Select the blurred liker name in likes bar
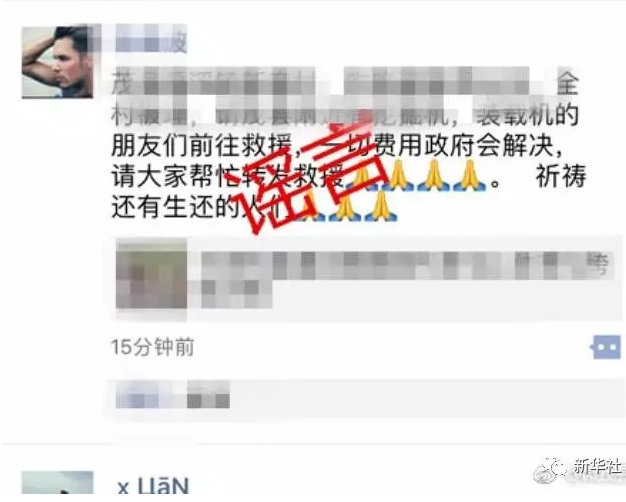626x502 pixels. pyautogui.click(x=172, y=396)
